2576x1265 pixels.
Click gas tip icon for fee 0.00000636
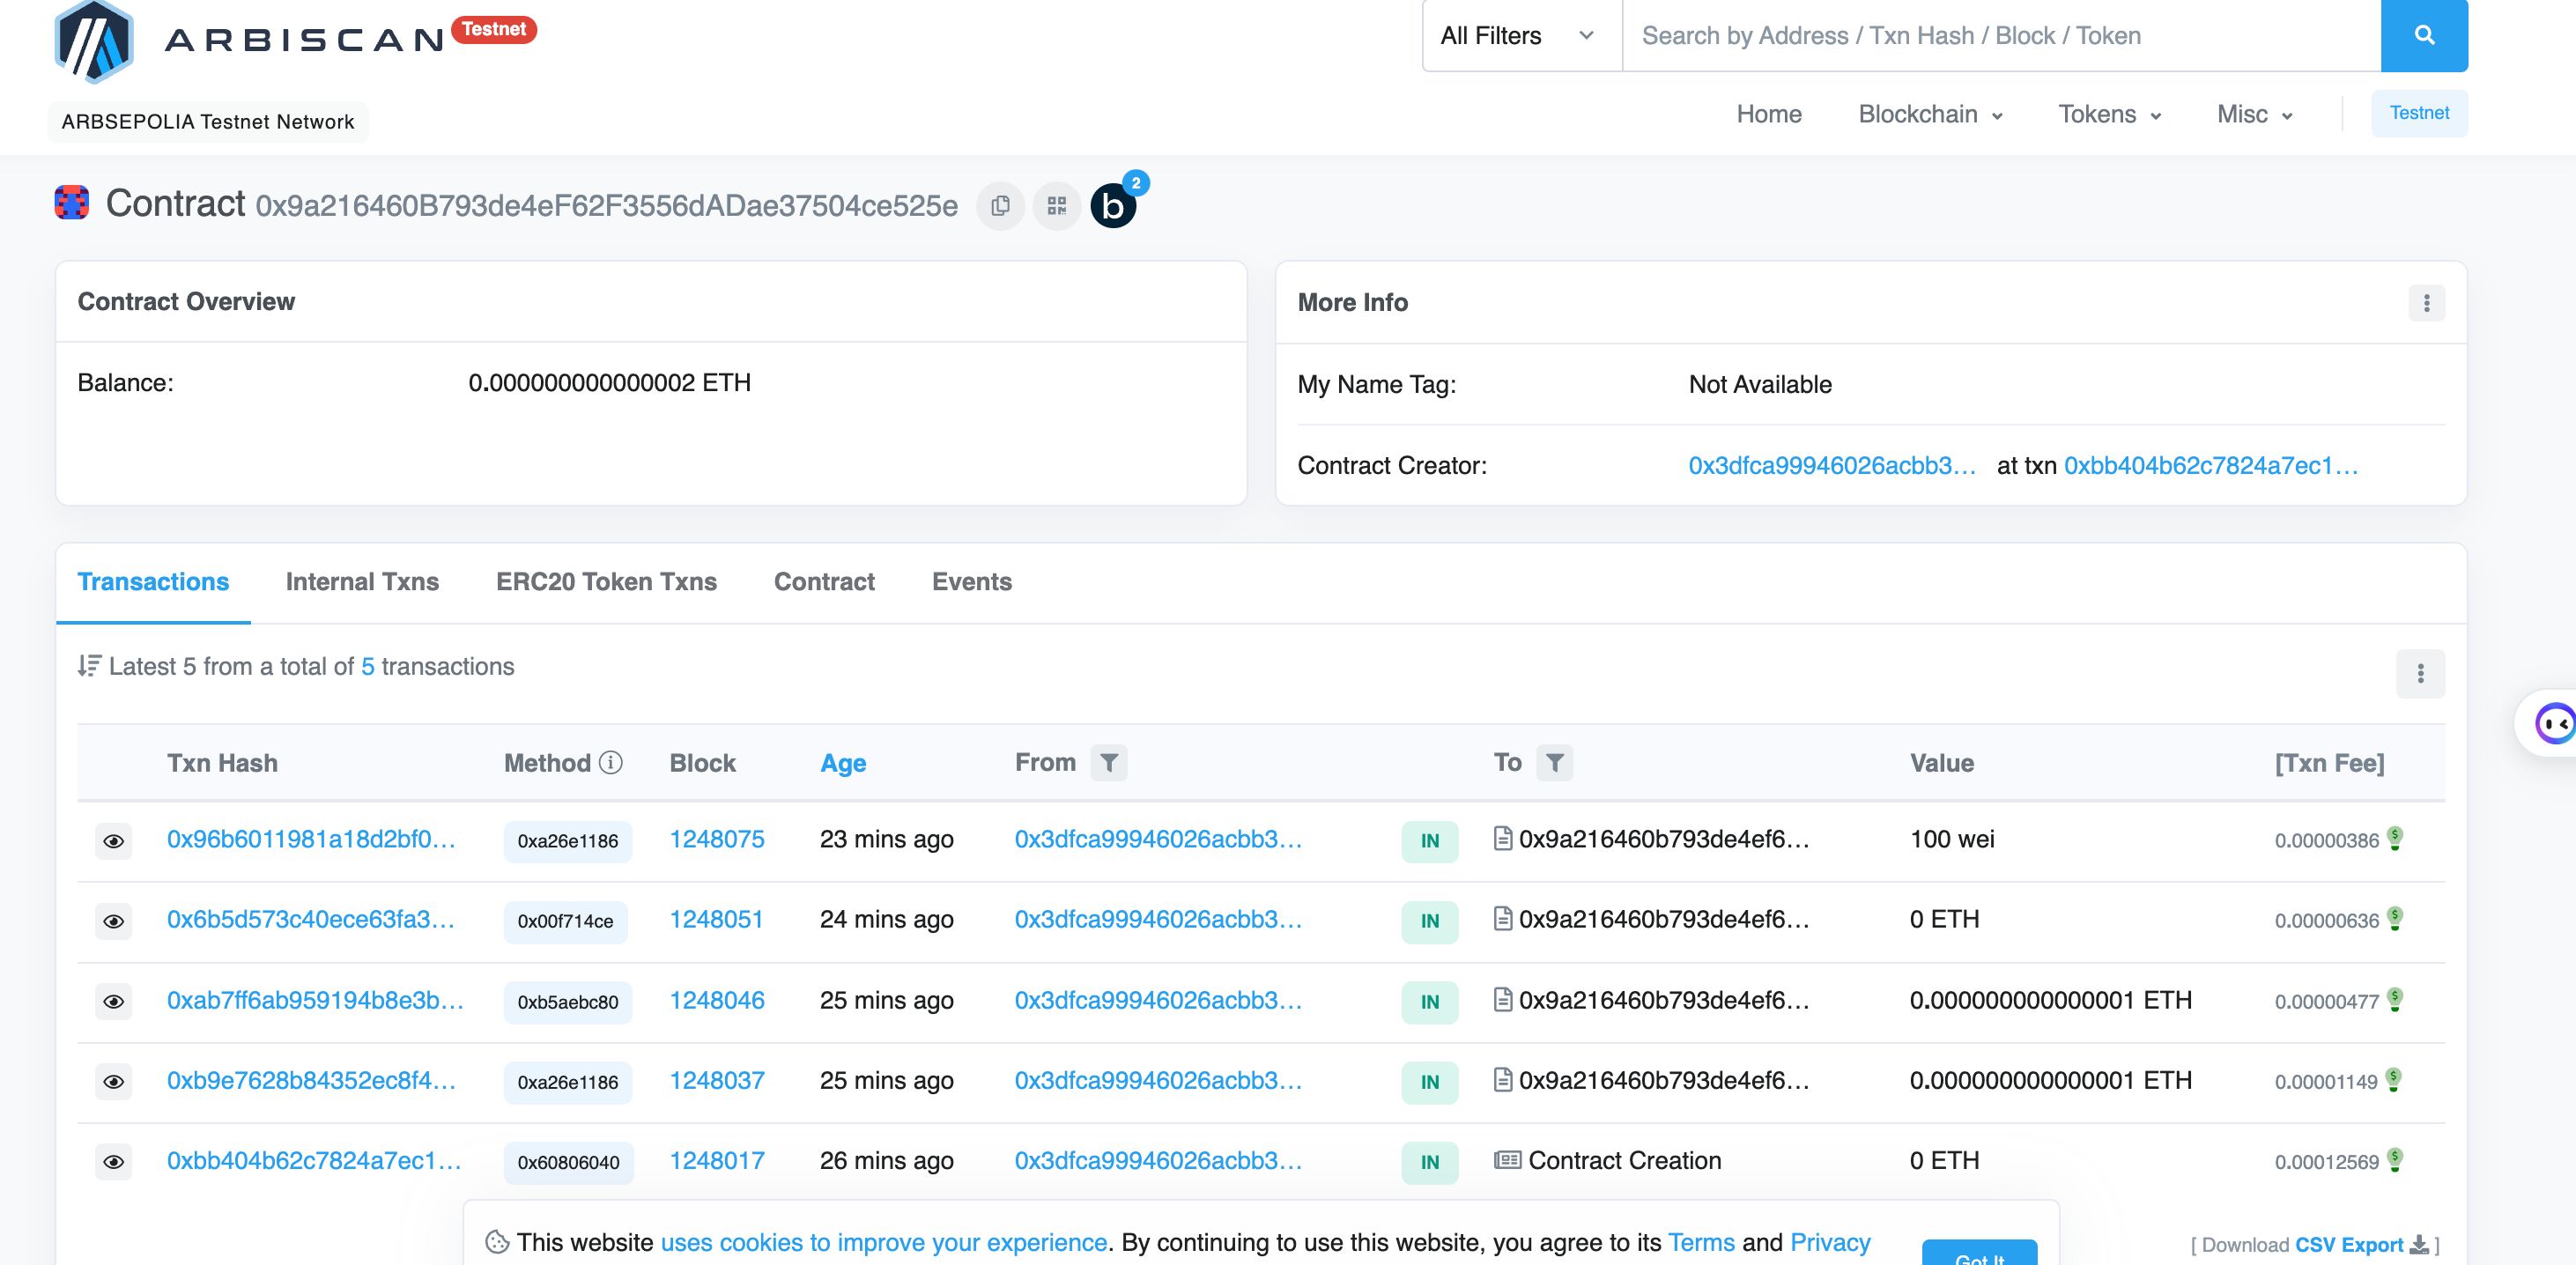[2395, 917]
